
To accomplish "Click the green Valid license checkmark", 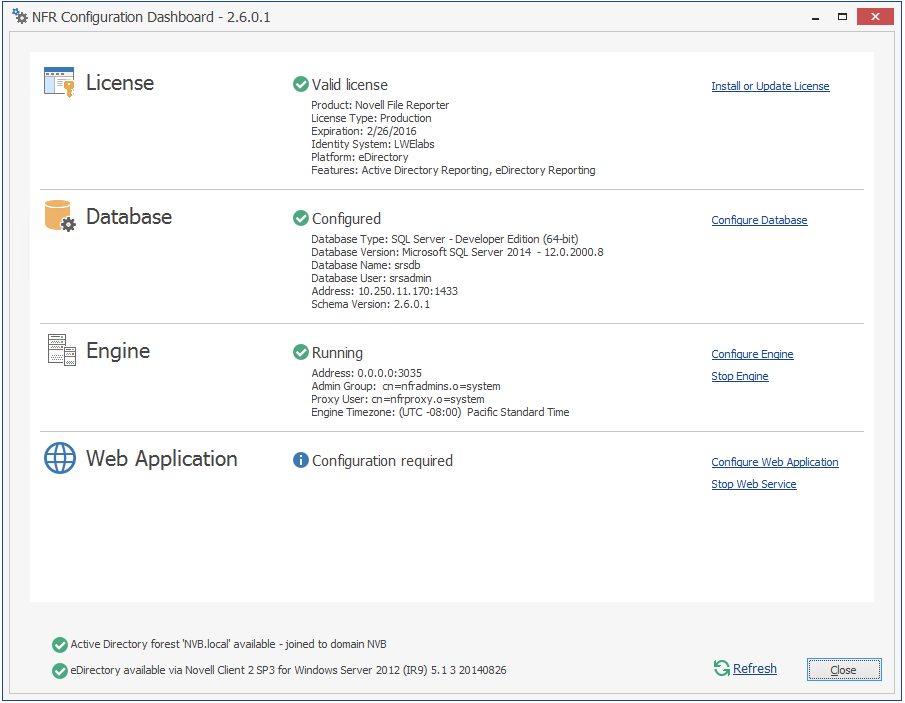I will (x=301, y=85).
